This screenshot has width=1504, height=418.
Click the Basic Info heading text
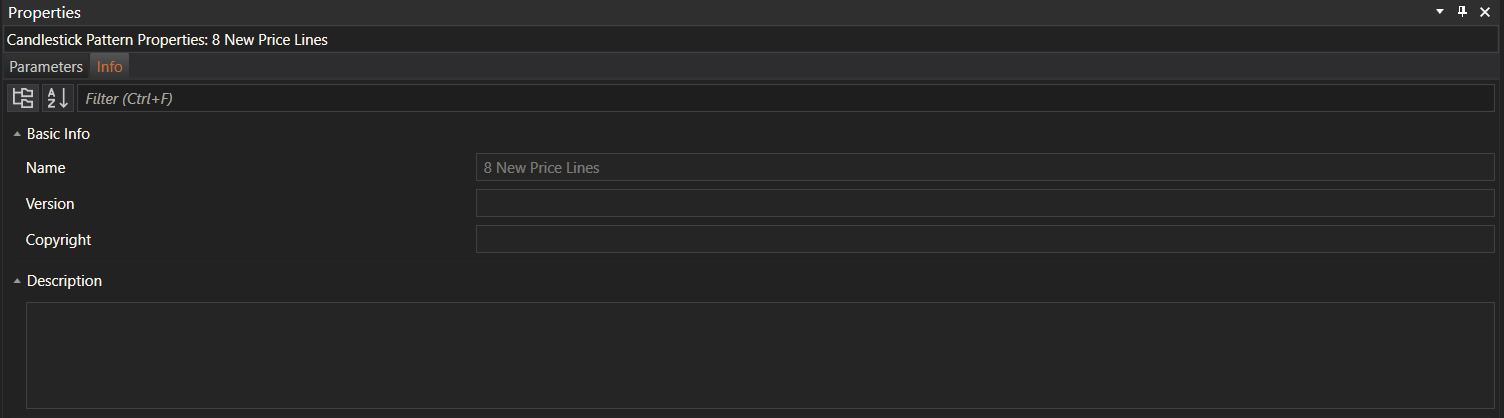click(58, 134)
